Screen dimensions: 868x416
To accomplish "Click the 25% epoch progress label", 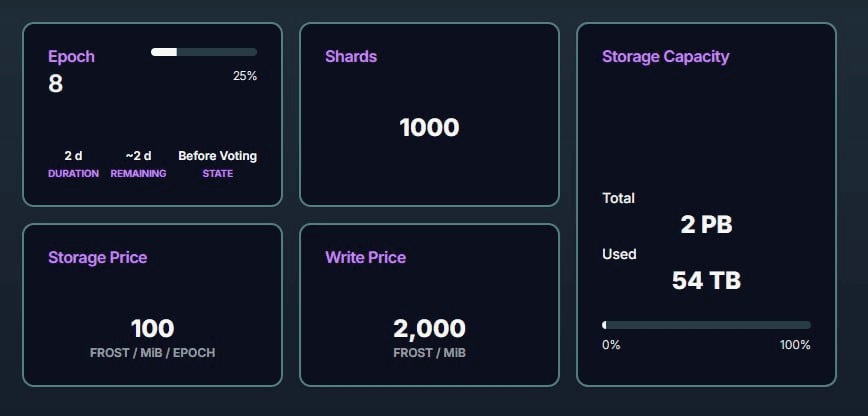I will point(245,76).
